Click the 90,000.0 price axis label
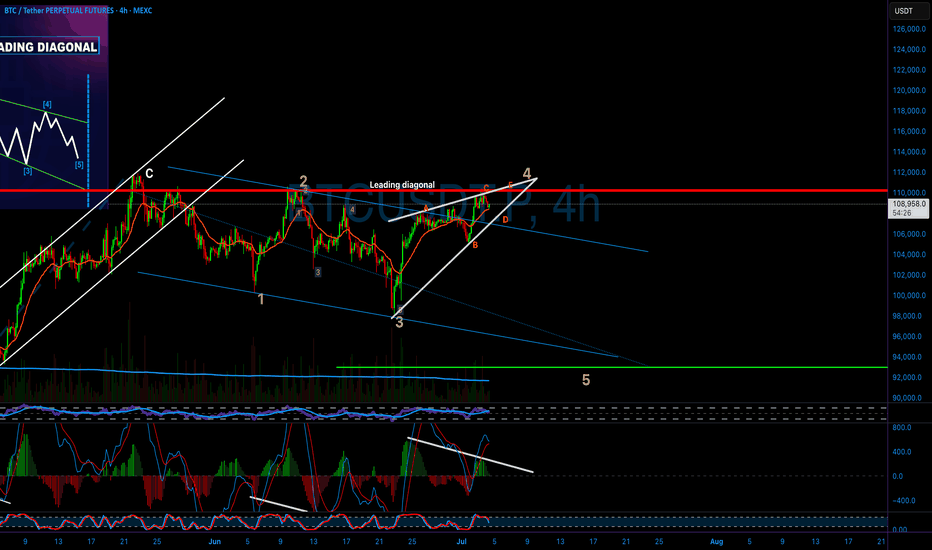 click(x=909, y=398)
